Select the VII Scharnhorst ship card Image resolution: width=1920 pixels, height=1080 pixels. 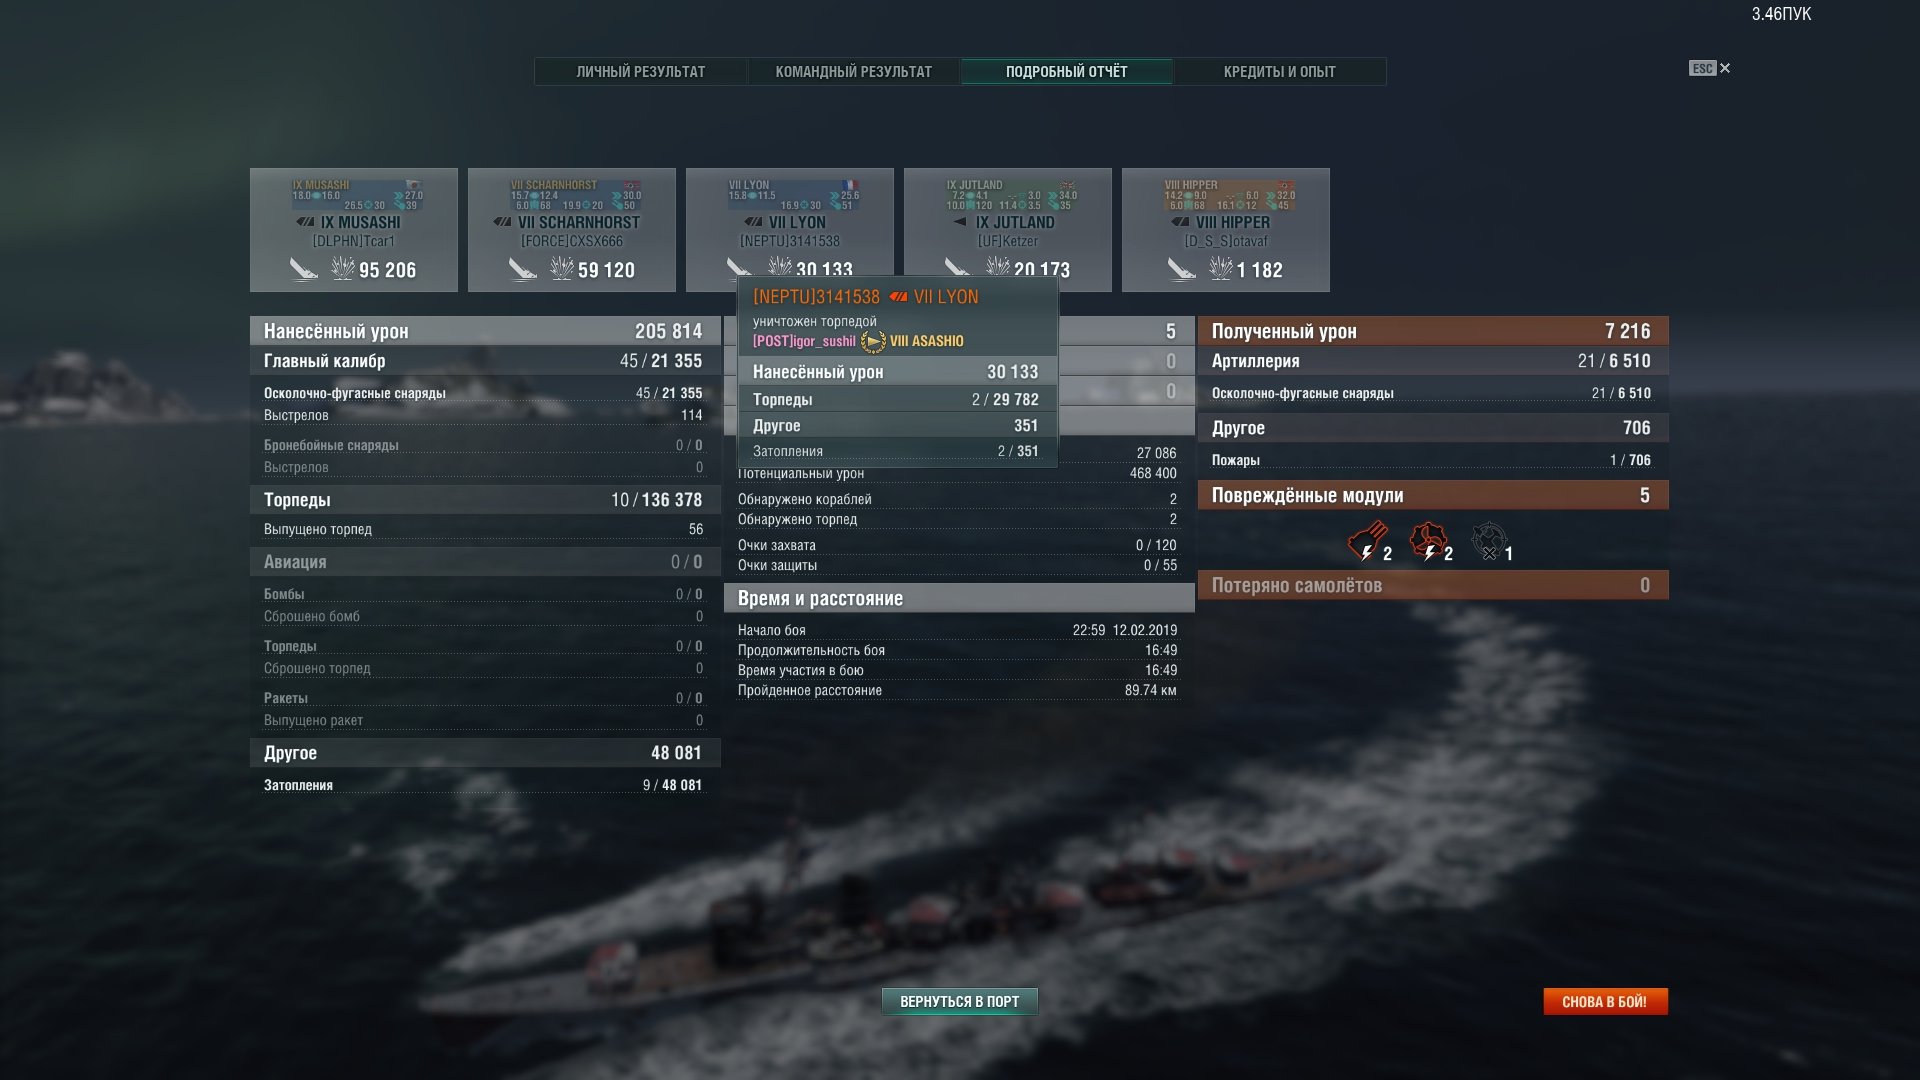pos(572,230)
